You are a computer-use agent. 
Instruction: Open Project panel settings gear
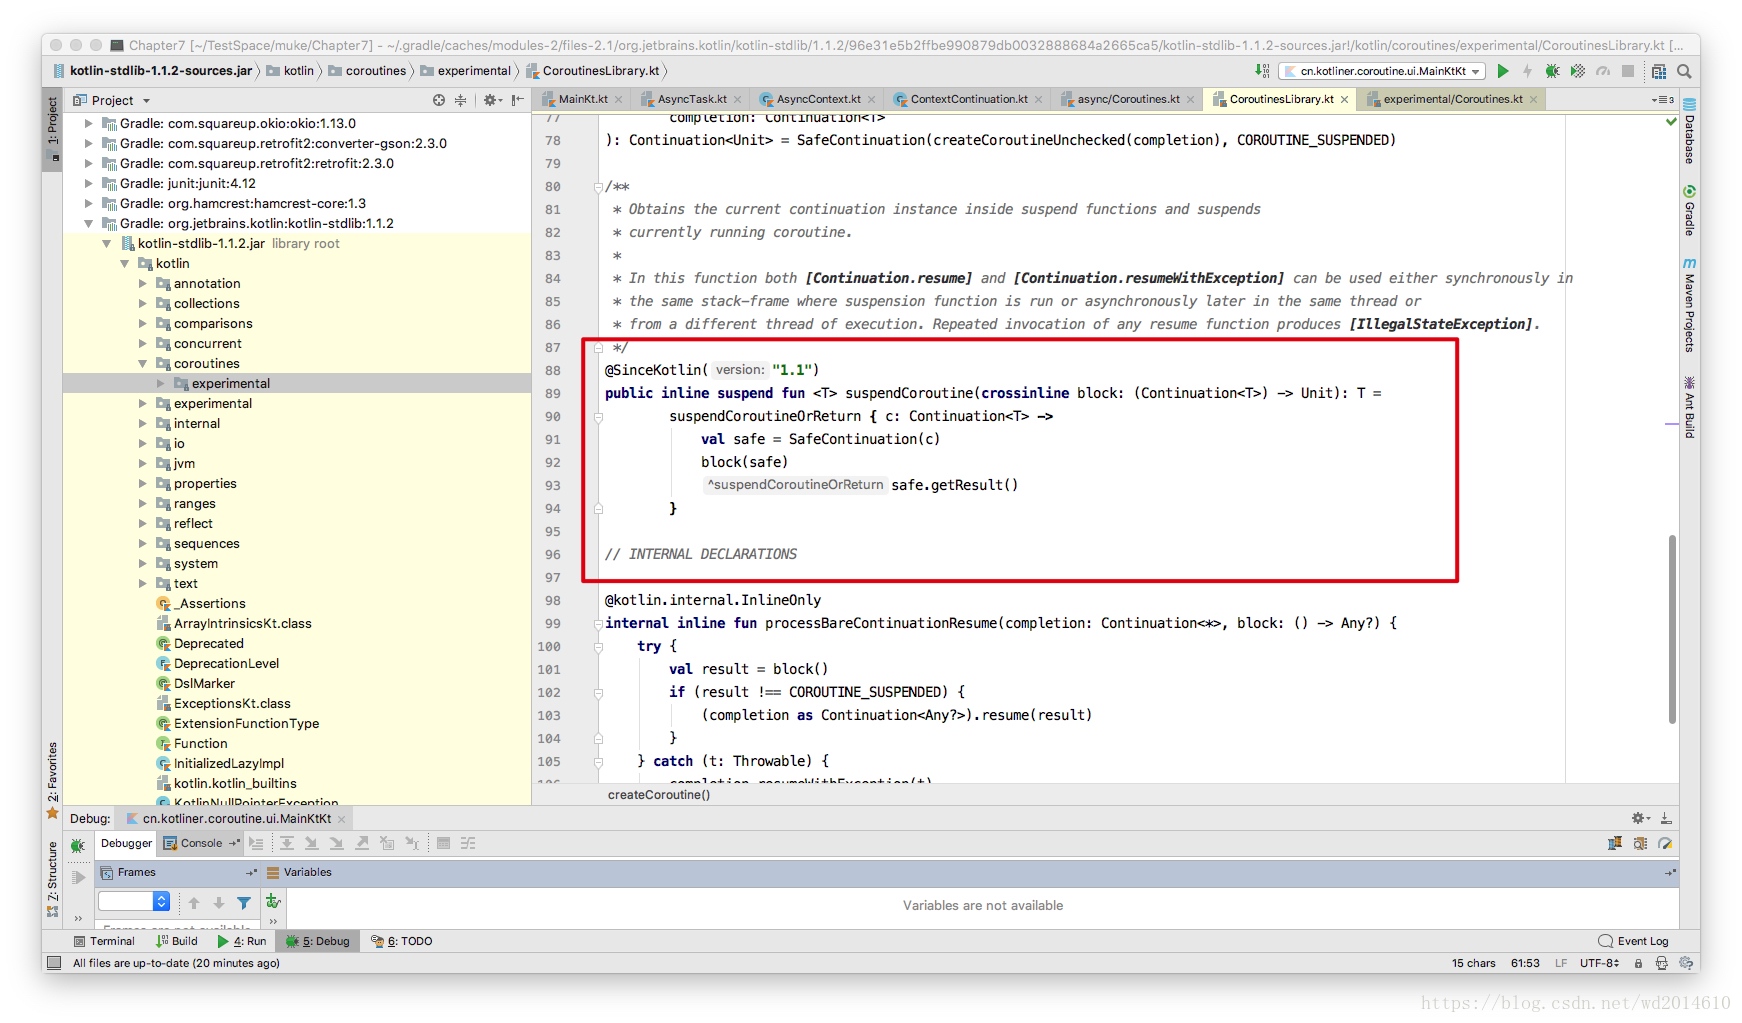(491, 100)
